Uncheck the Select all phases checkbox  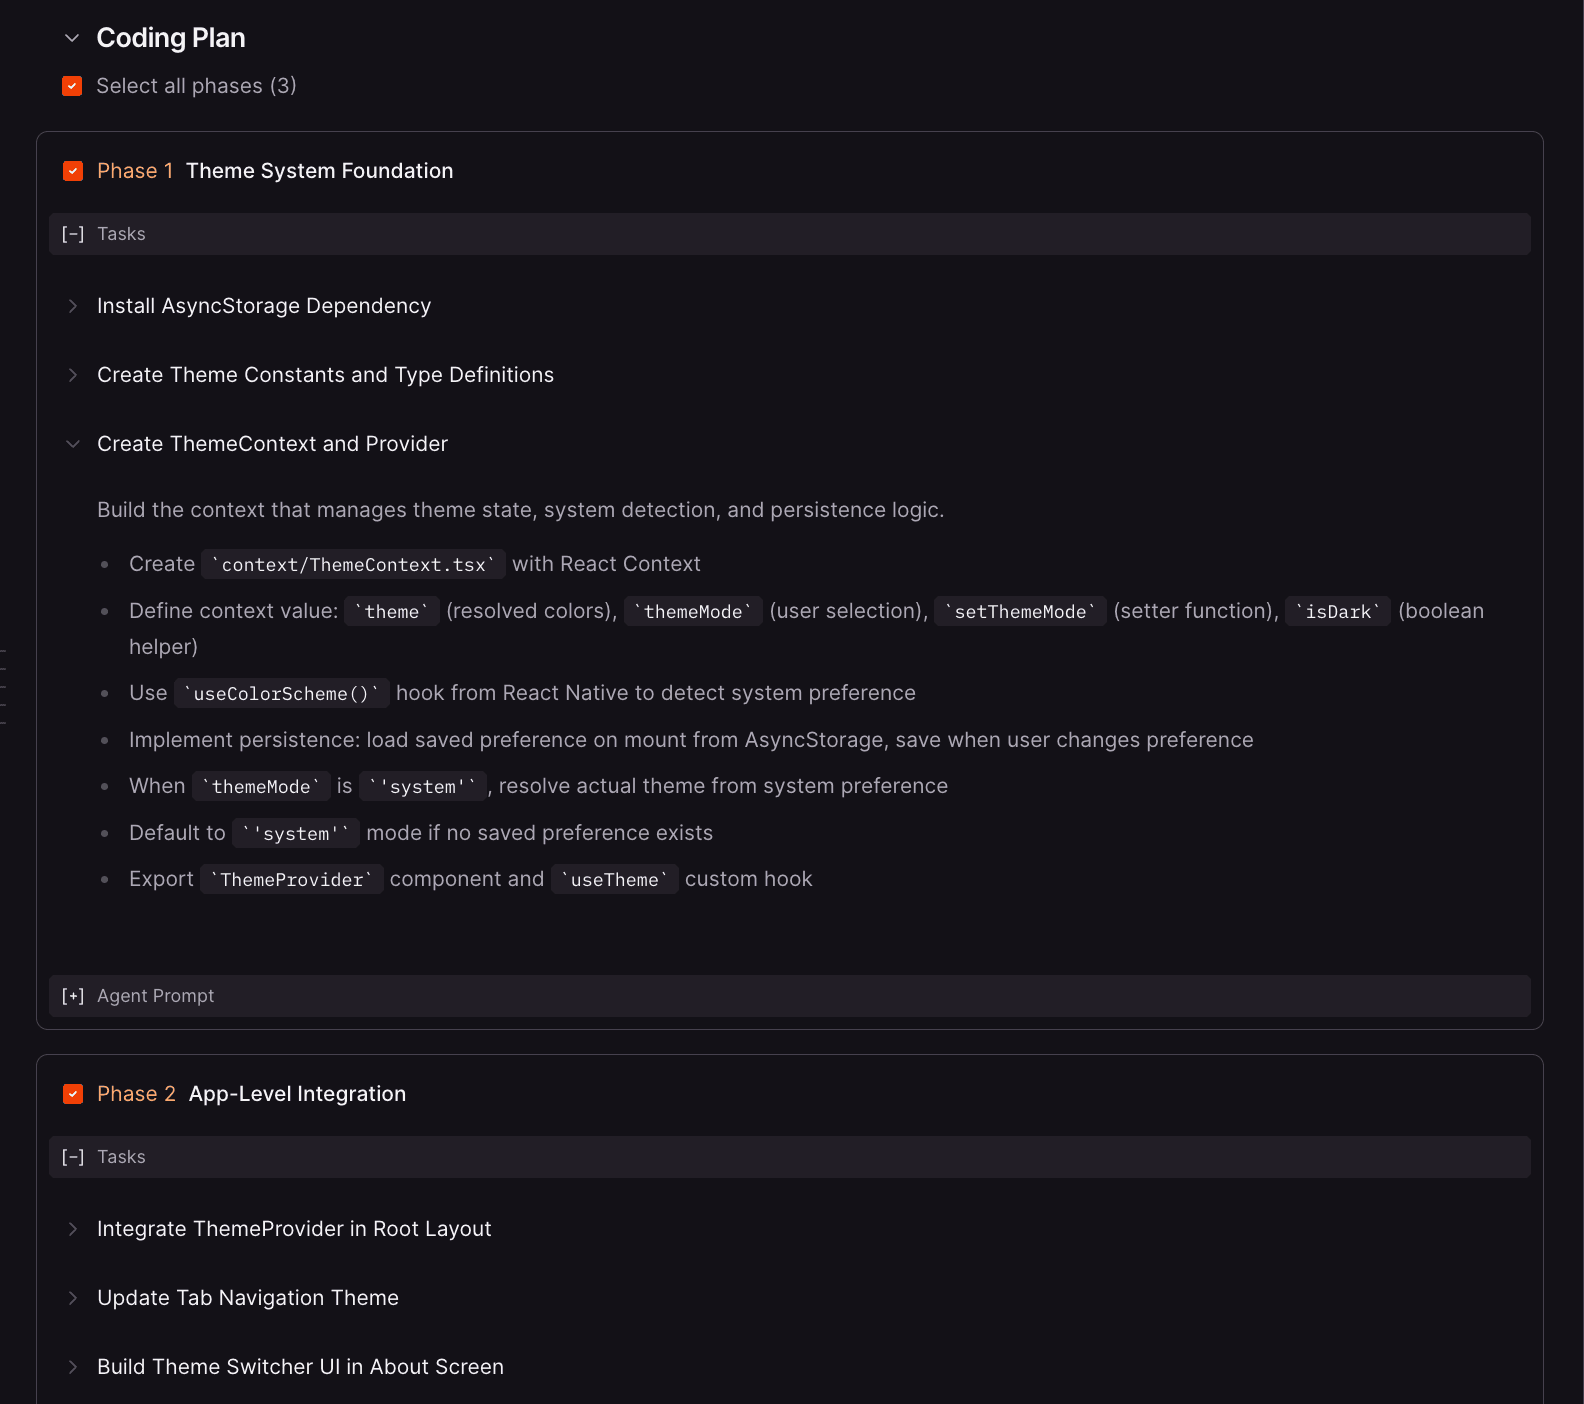(x=72, y=86)
